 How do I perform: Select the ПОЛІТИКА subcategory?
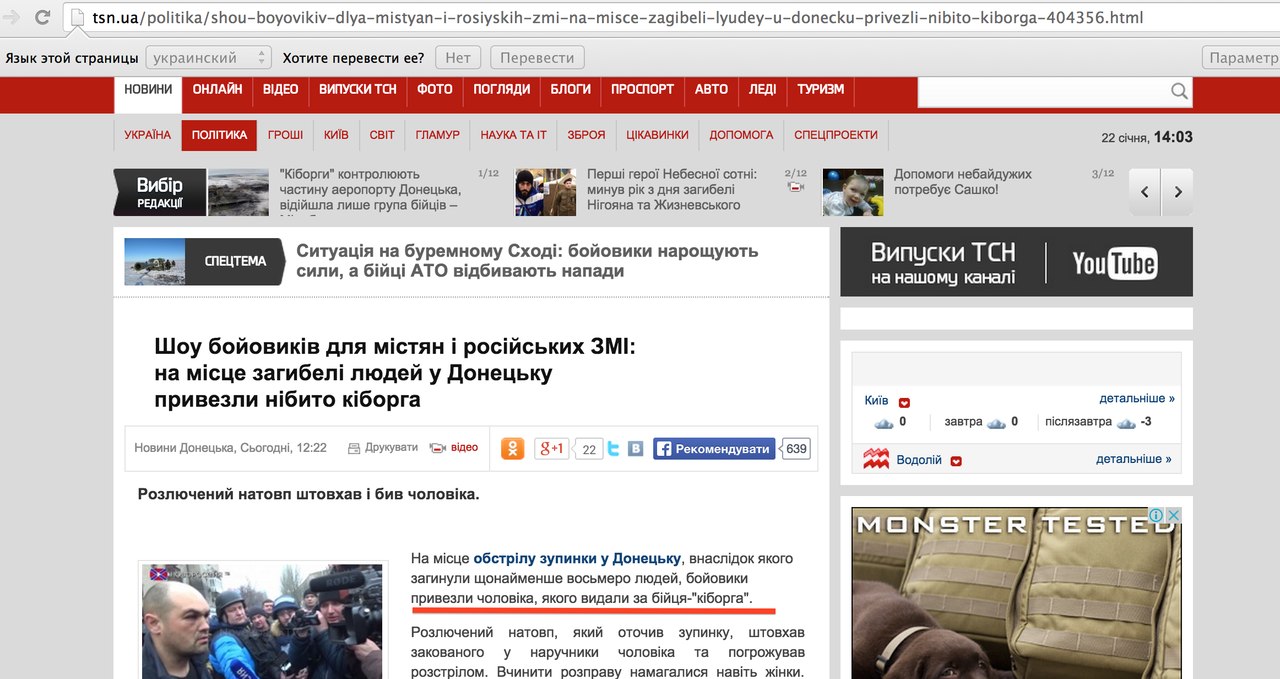219,135
